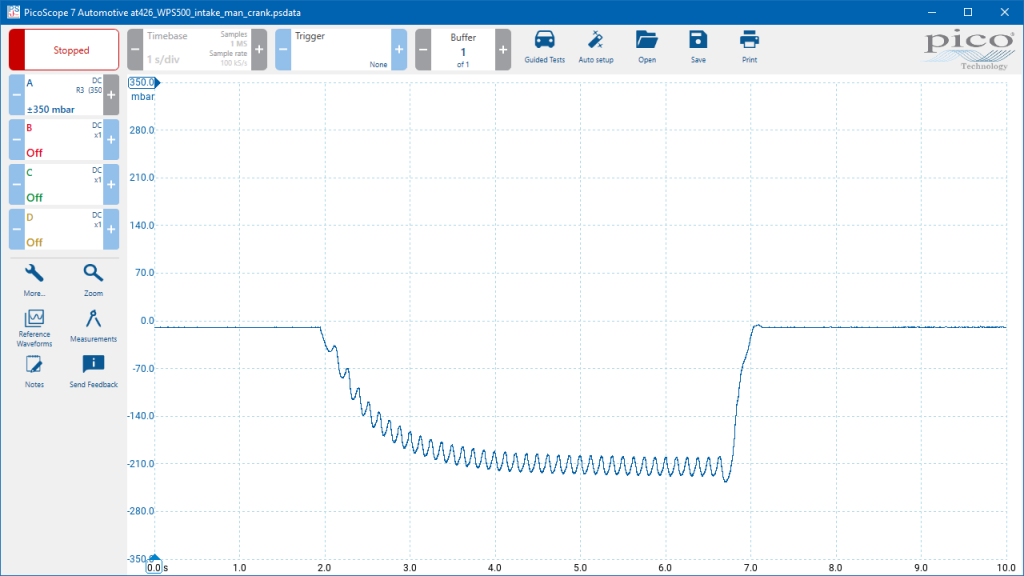Image resolution: width=1024 pixels, height=576 pixels.
Task: Click the 'mbar' axis unit label
Action: click(x=143, y=97)
